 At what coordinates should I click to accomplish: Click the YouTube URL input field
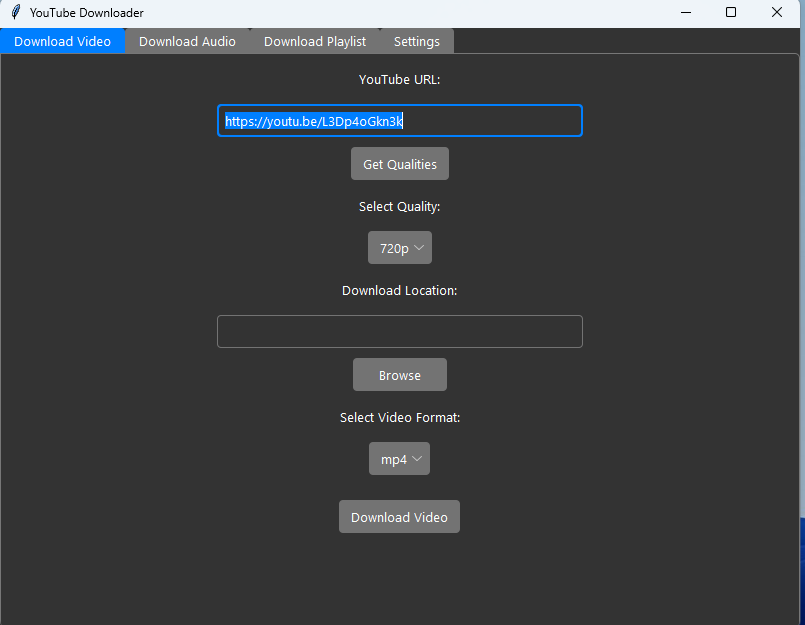(399, 121)
